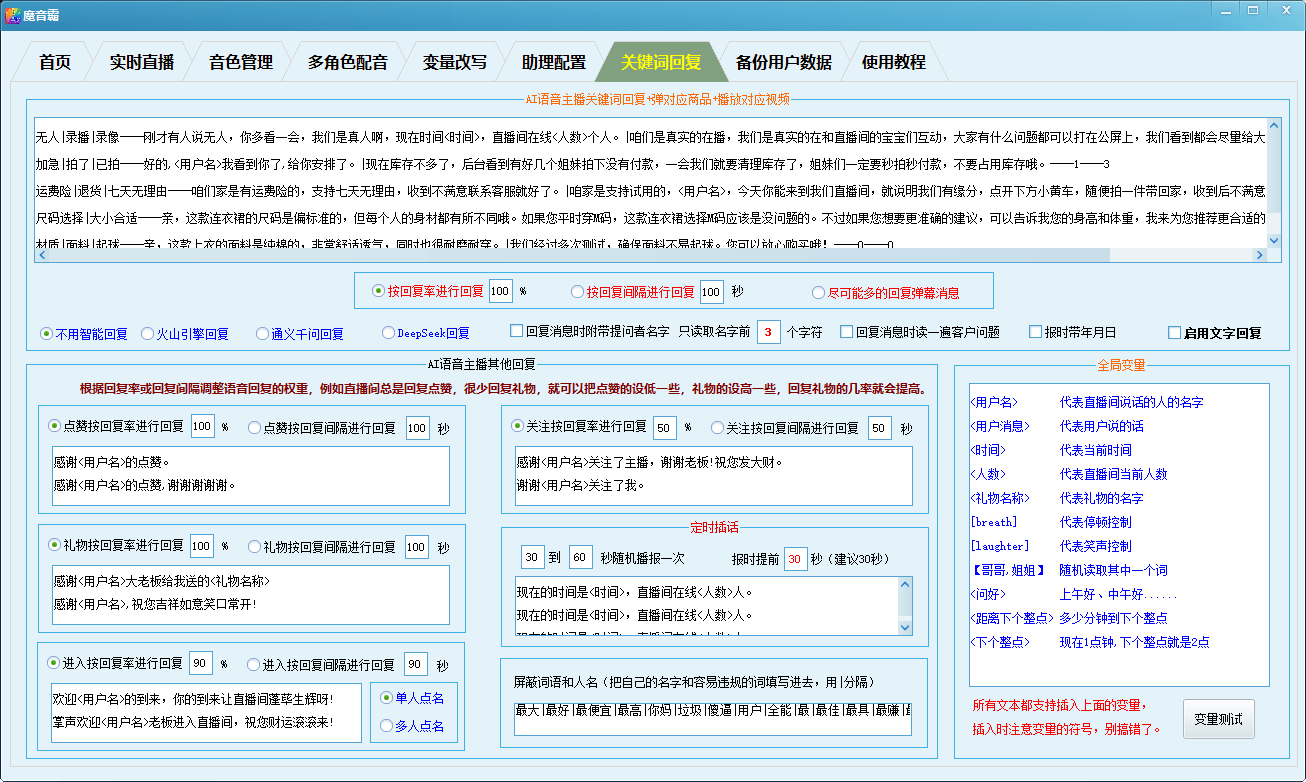Tick the 报时带年月日 checkbox
The height and width of the screenshot is (782, 1306).
point(1035,332)
